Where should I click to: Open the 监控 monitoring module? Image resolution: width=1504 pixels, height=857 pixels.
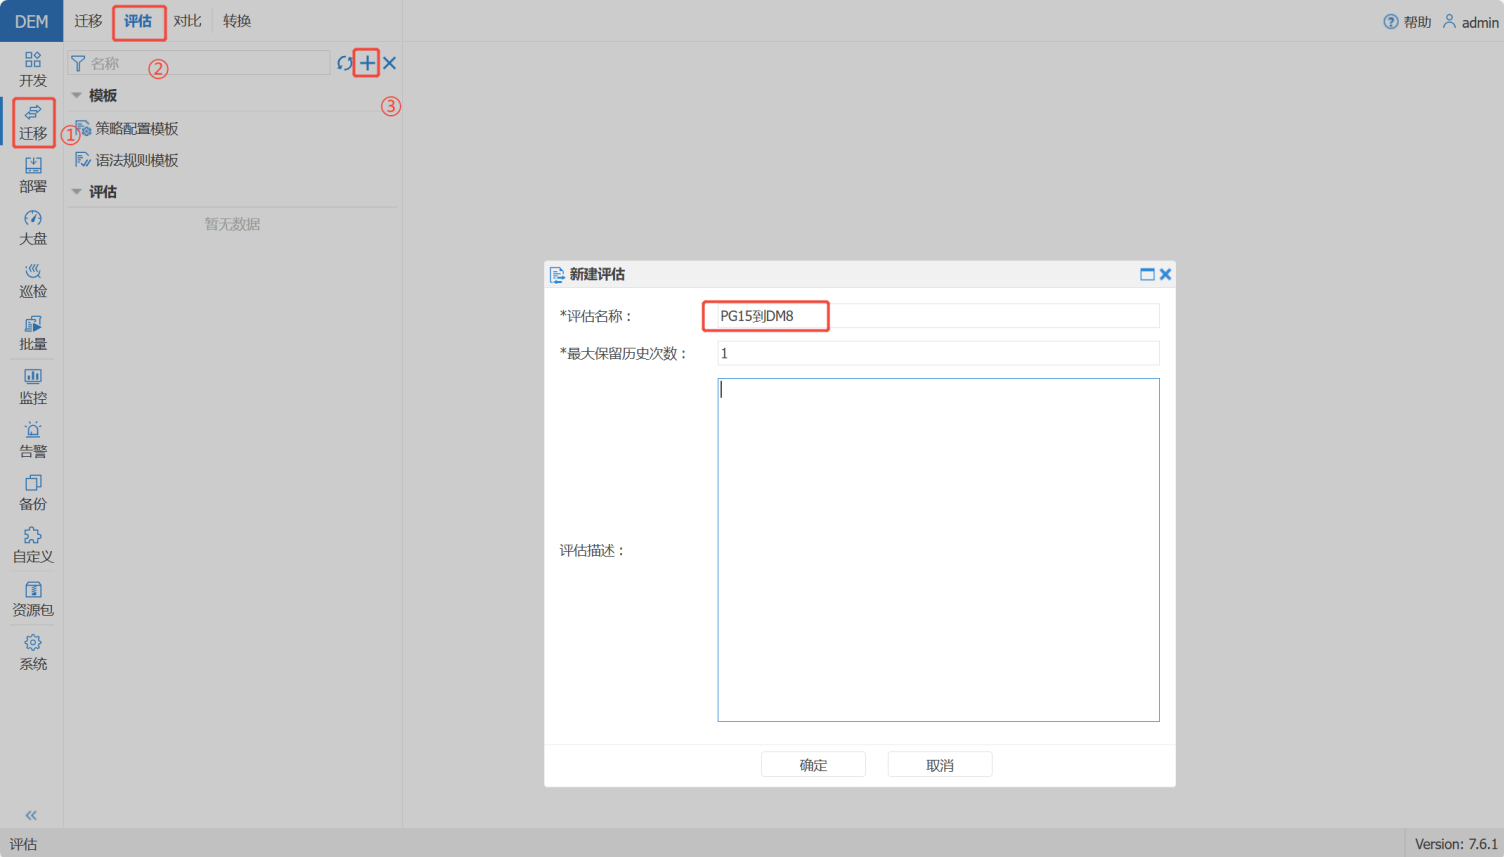(x=32, y=388)
